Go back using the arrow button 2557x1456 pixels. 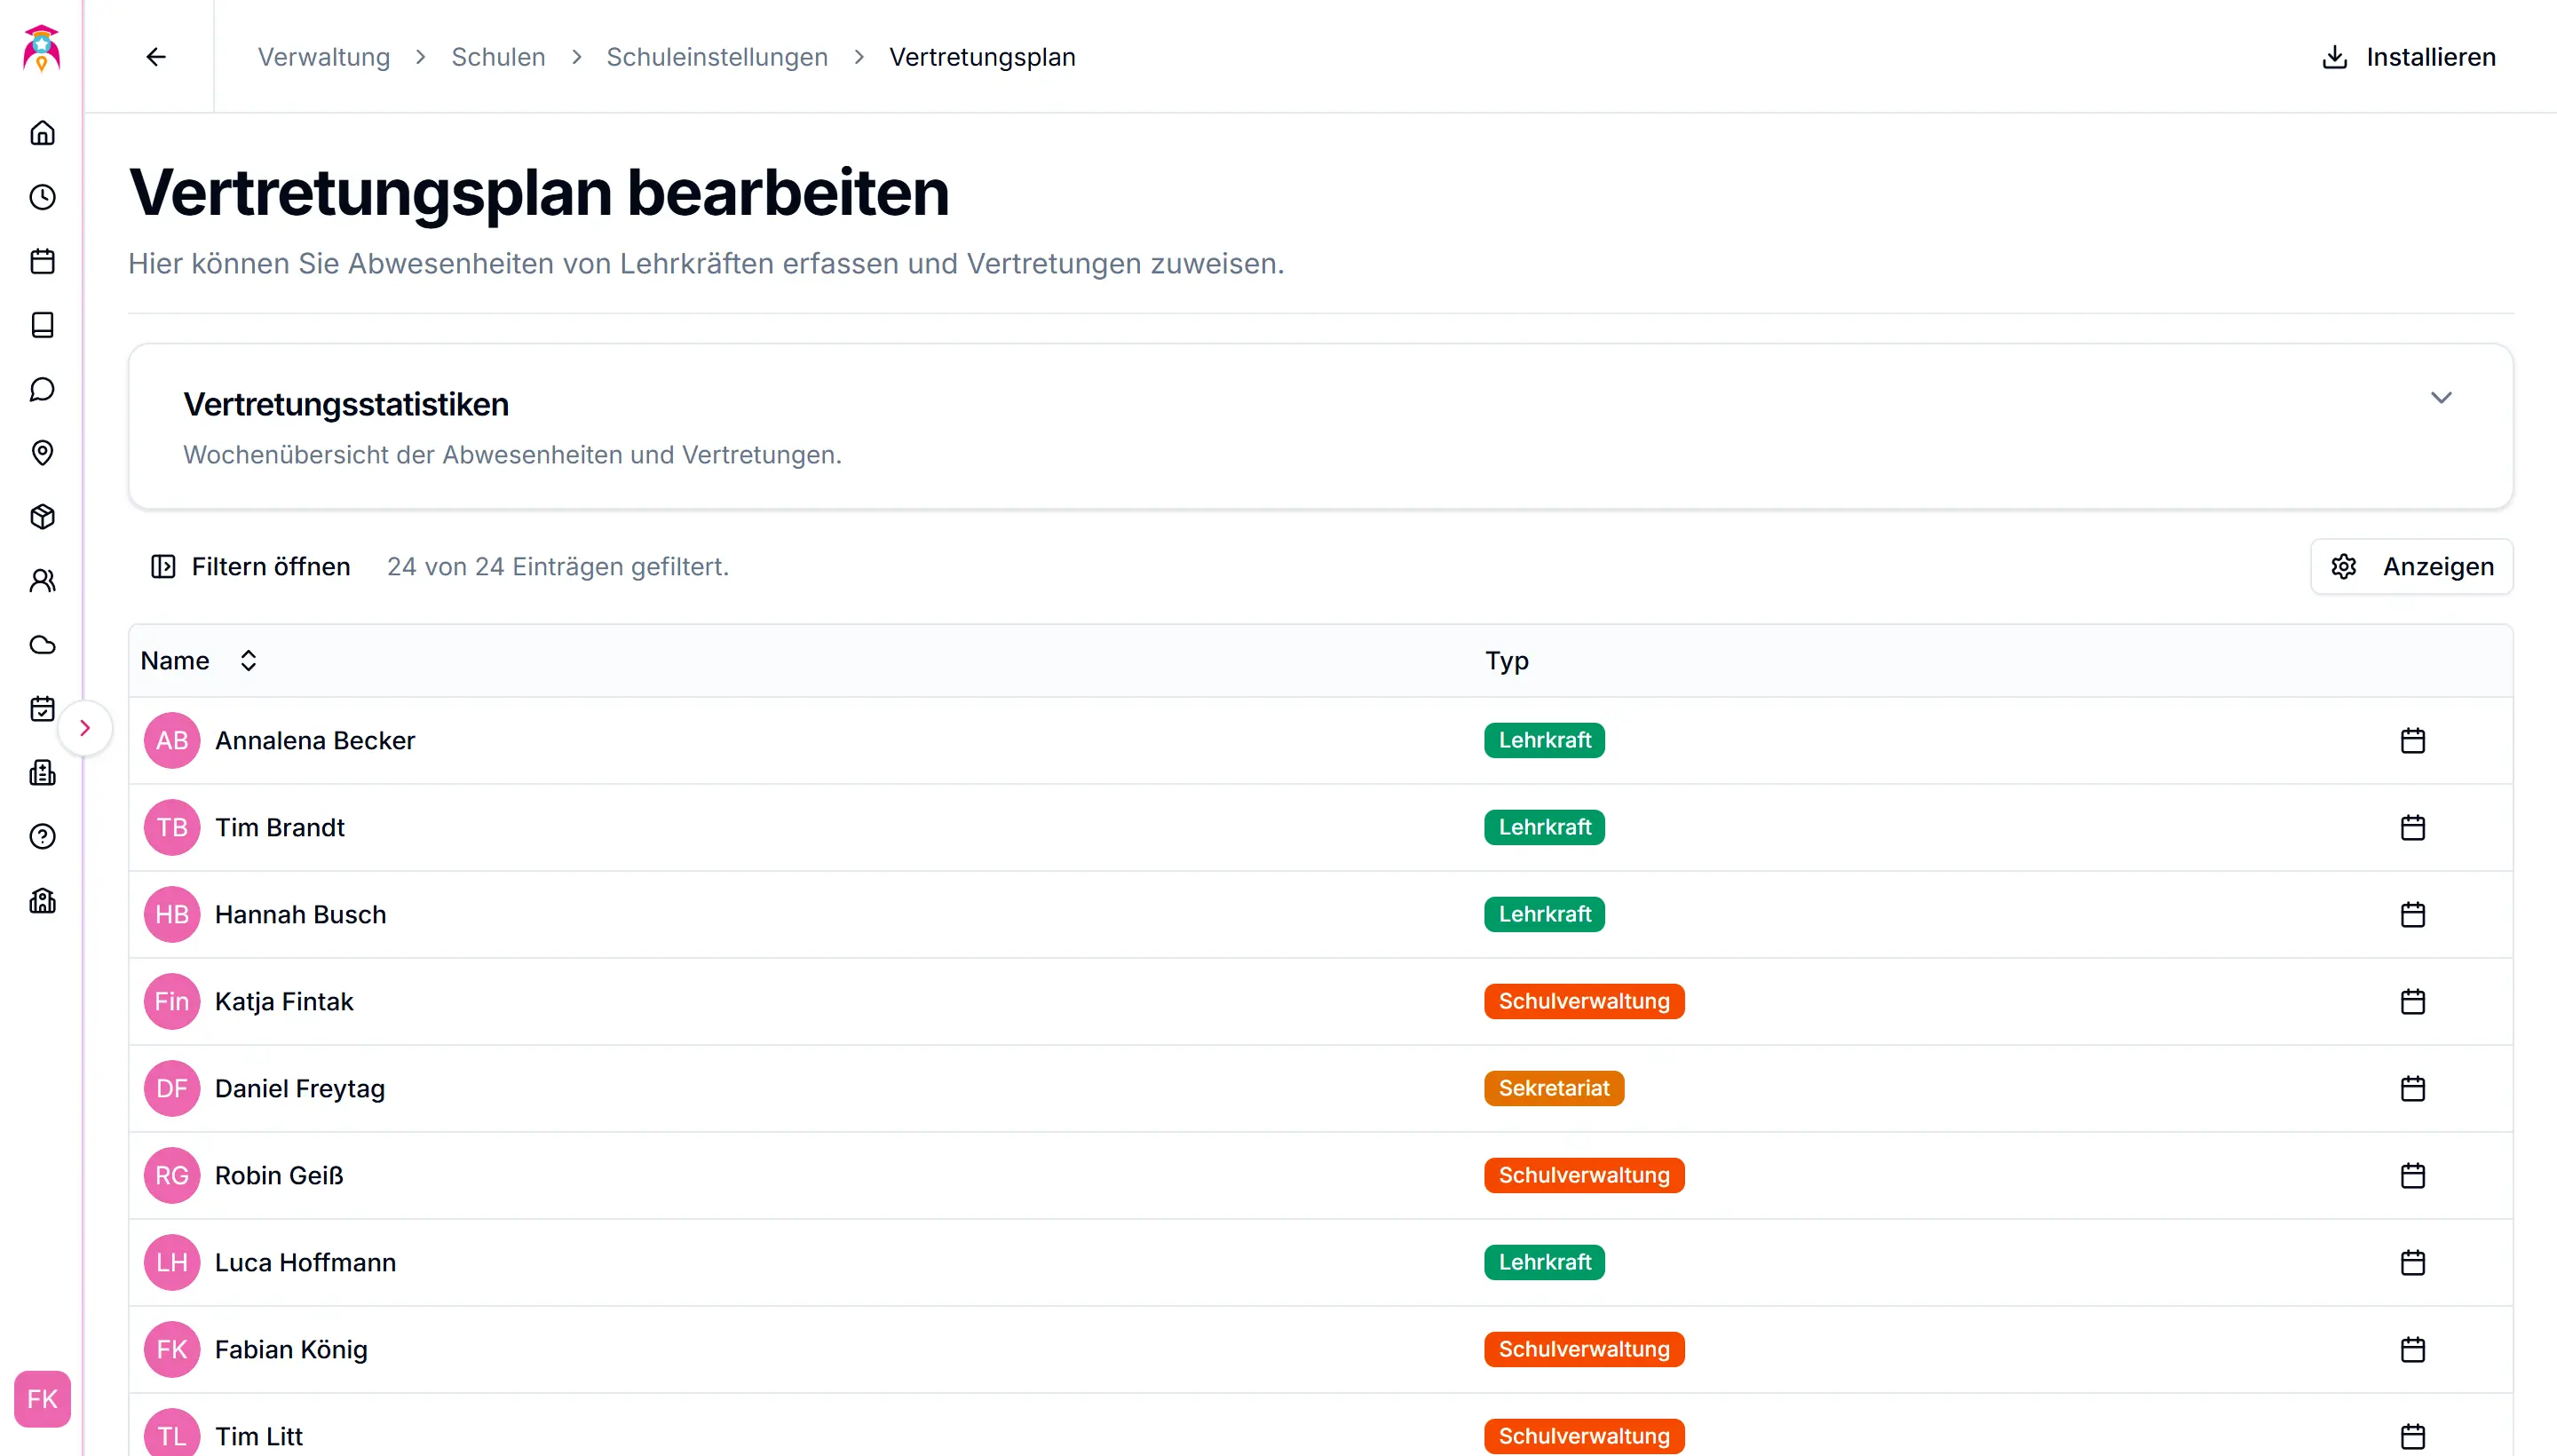pos(156,57)
